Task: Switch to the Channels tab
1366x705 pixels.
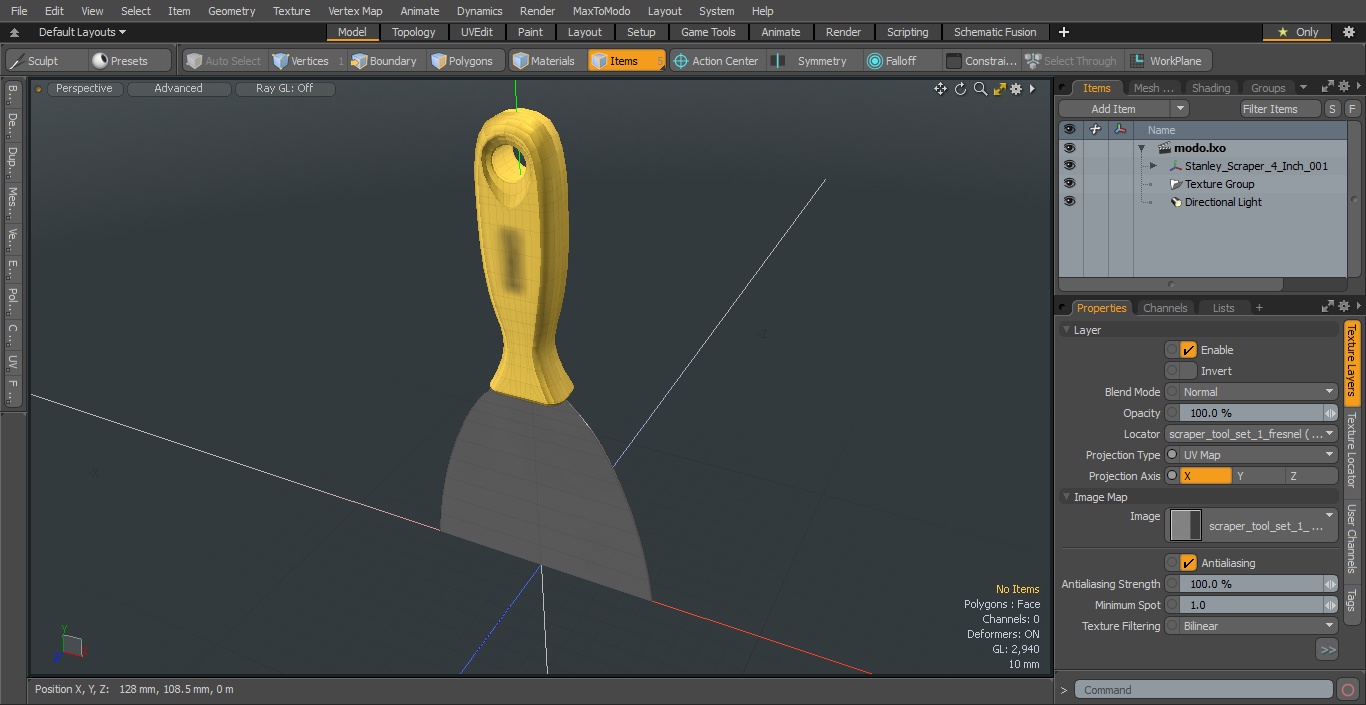Action: point(1165,308)
